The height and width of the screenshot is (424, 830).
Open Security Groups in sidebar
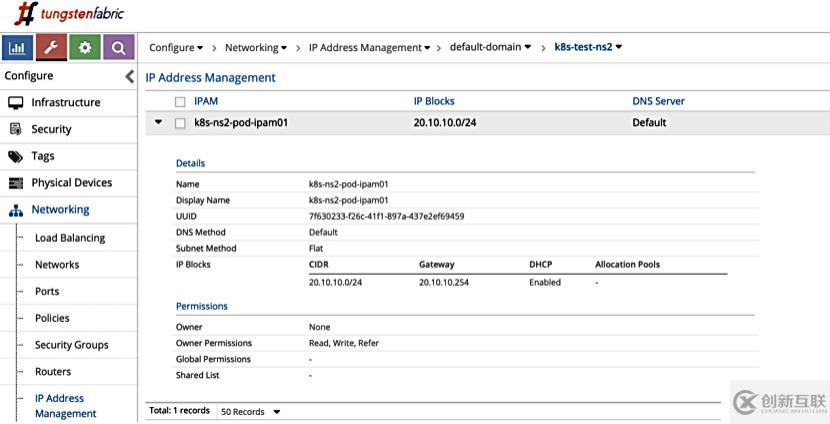tap(71, 345)
